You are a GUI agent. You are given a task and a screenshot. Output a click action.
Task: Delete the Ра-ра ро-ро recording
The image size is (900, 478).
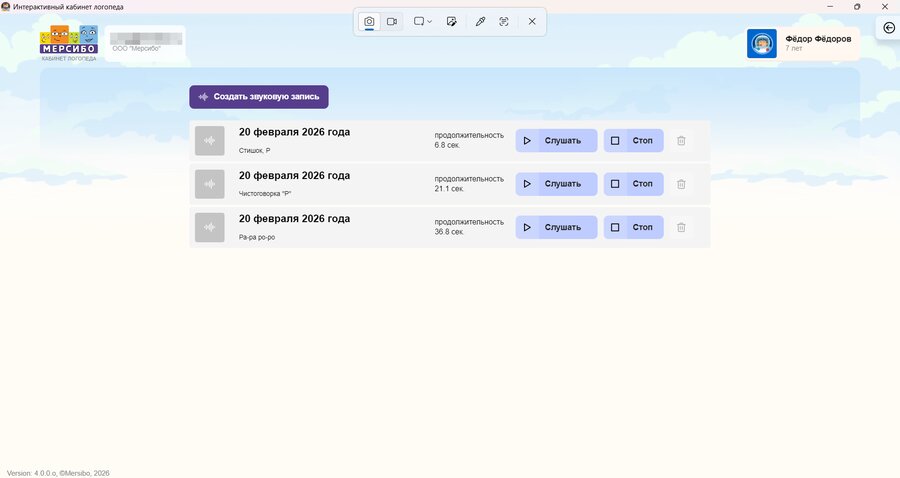click(681, 227)
